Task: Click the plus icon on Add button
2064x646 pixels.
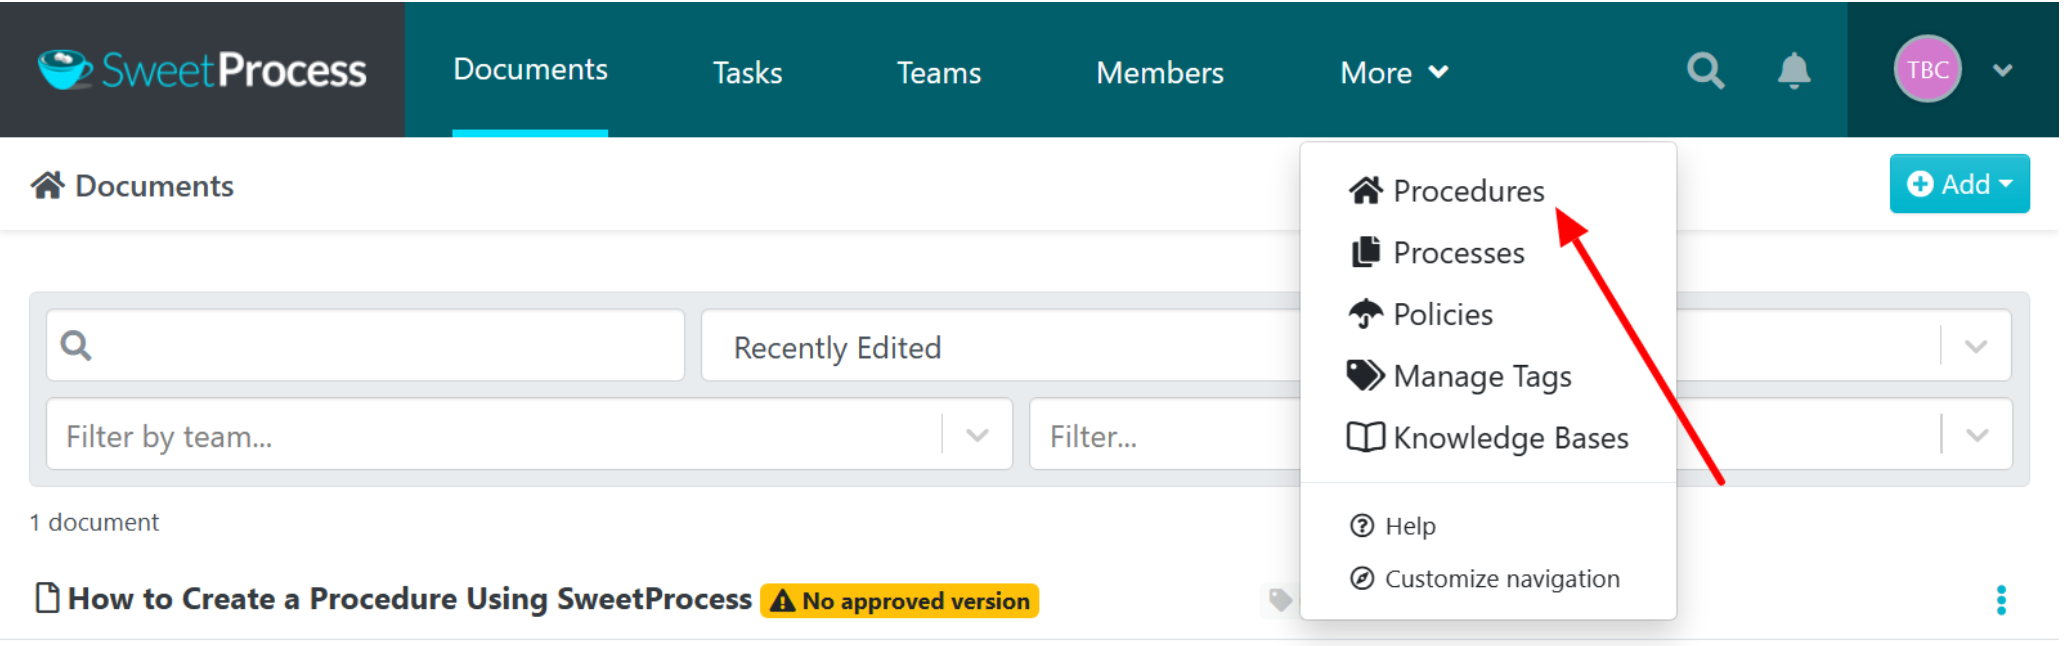Action: (1919, 184)
